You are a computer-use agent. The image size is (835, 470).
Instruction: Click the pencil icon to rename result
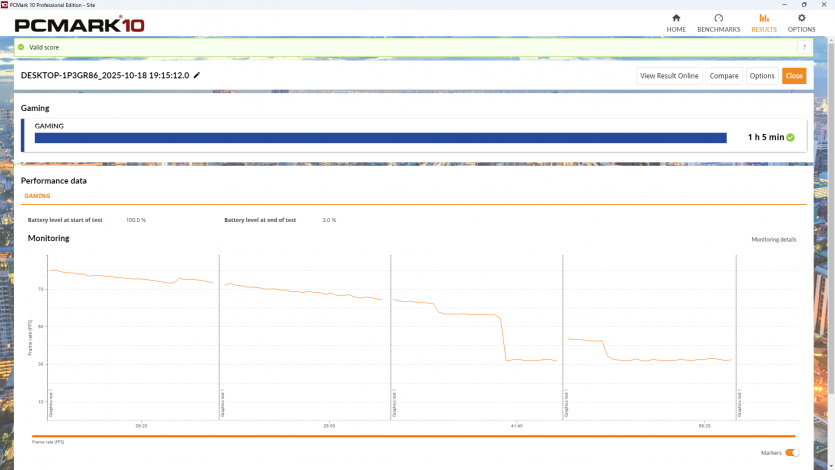coord(197,75)
